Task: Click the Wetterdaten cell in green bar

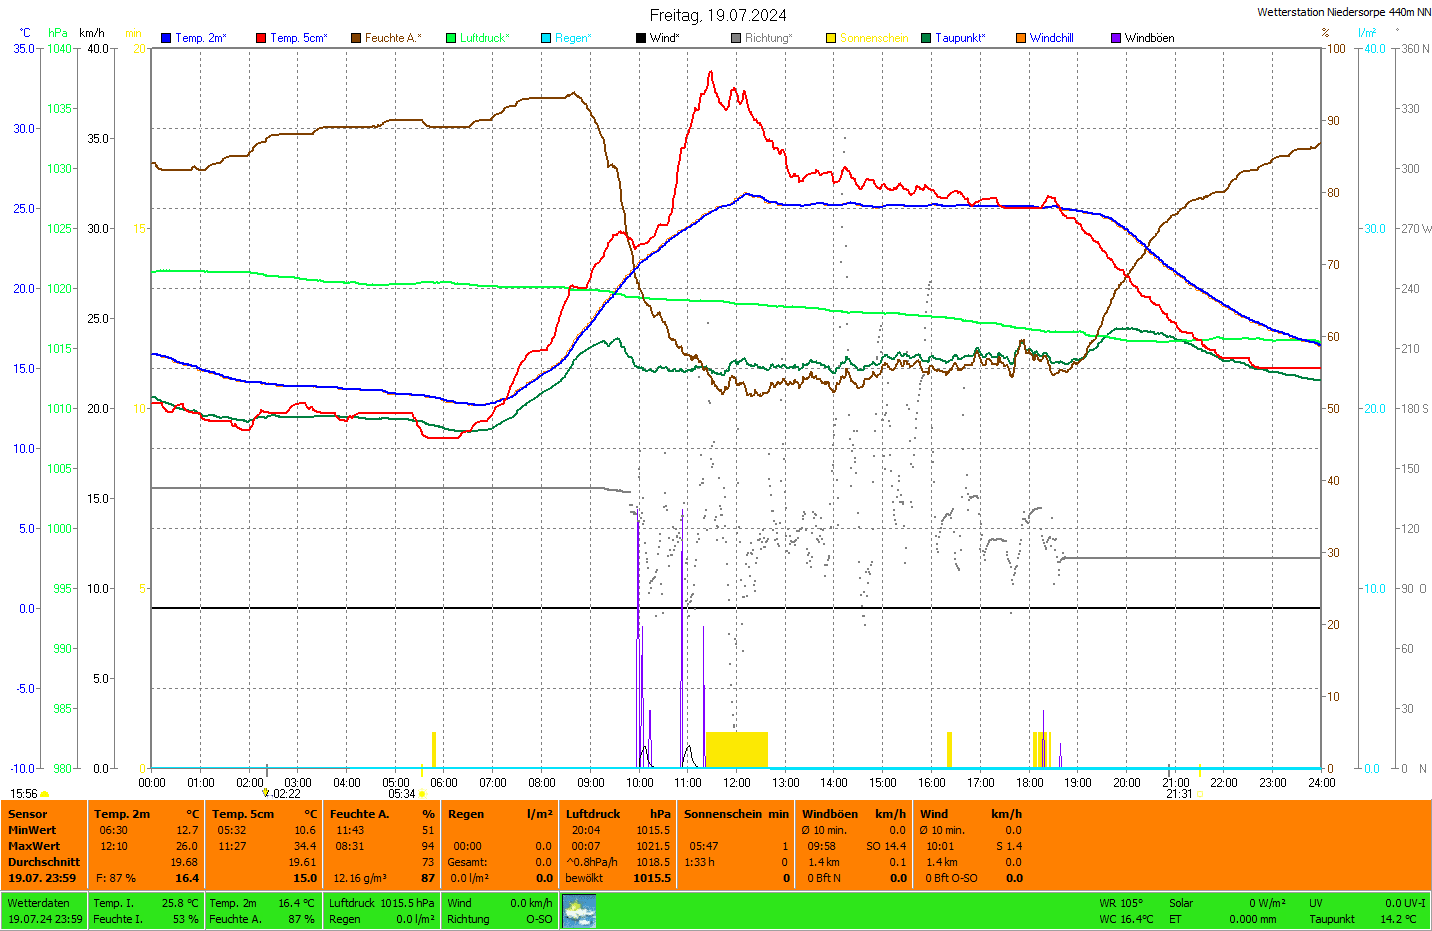Action: tap(38, 903)
